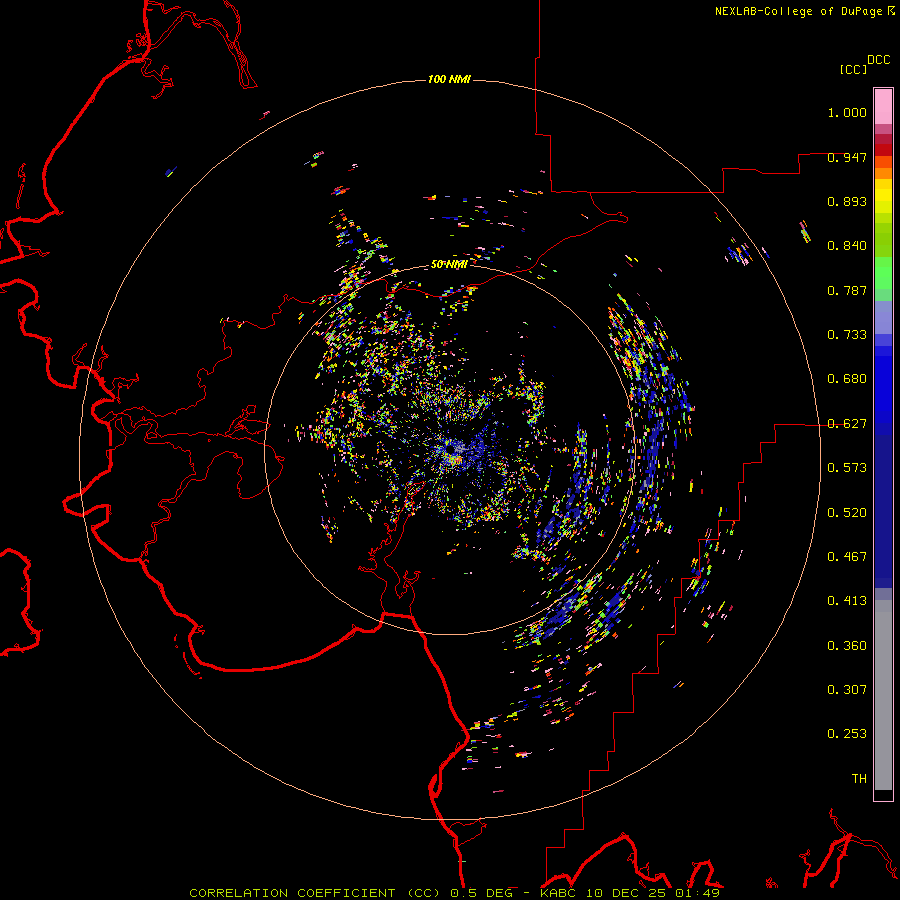This screenshot has width=900, height=900.
Task: Click the 0.413 scale value
Action: coord(847,601)
